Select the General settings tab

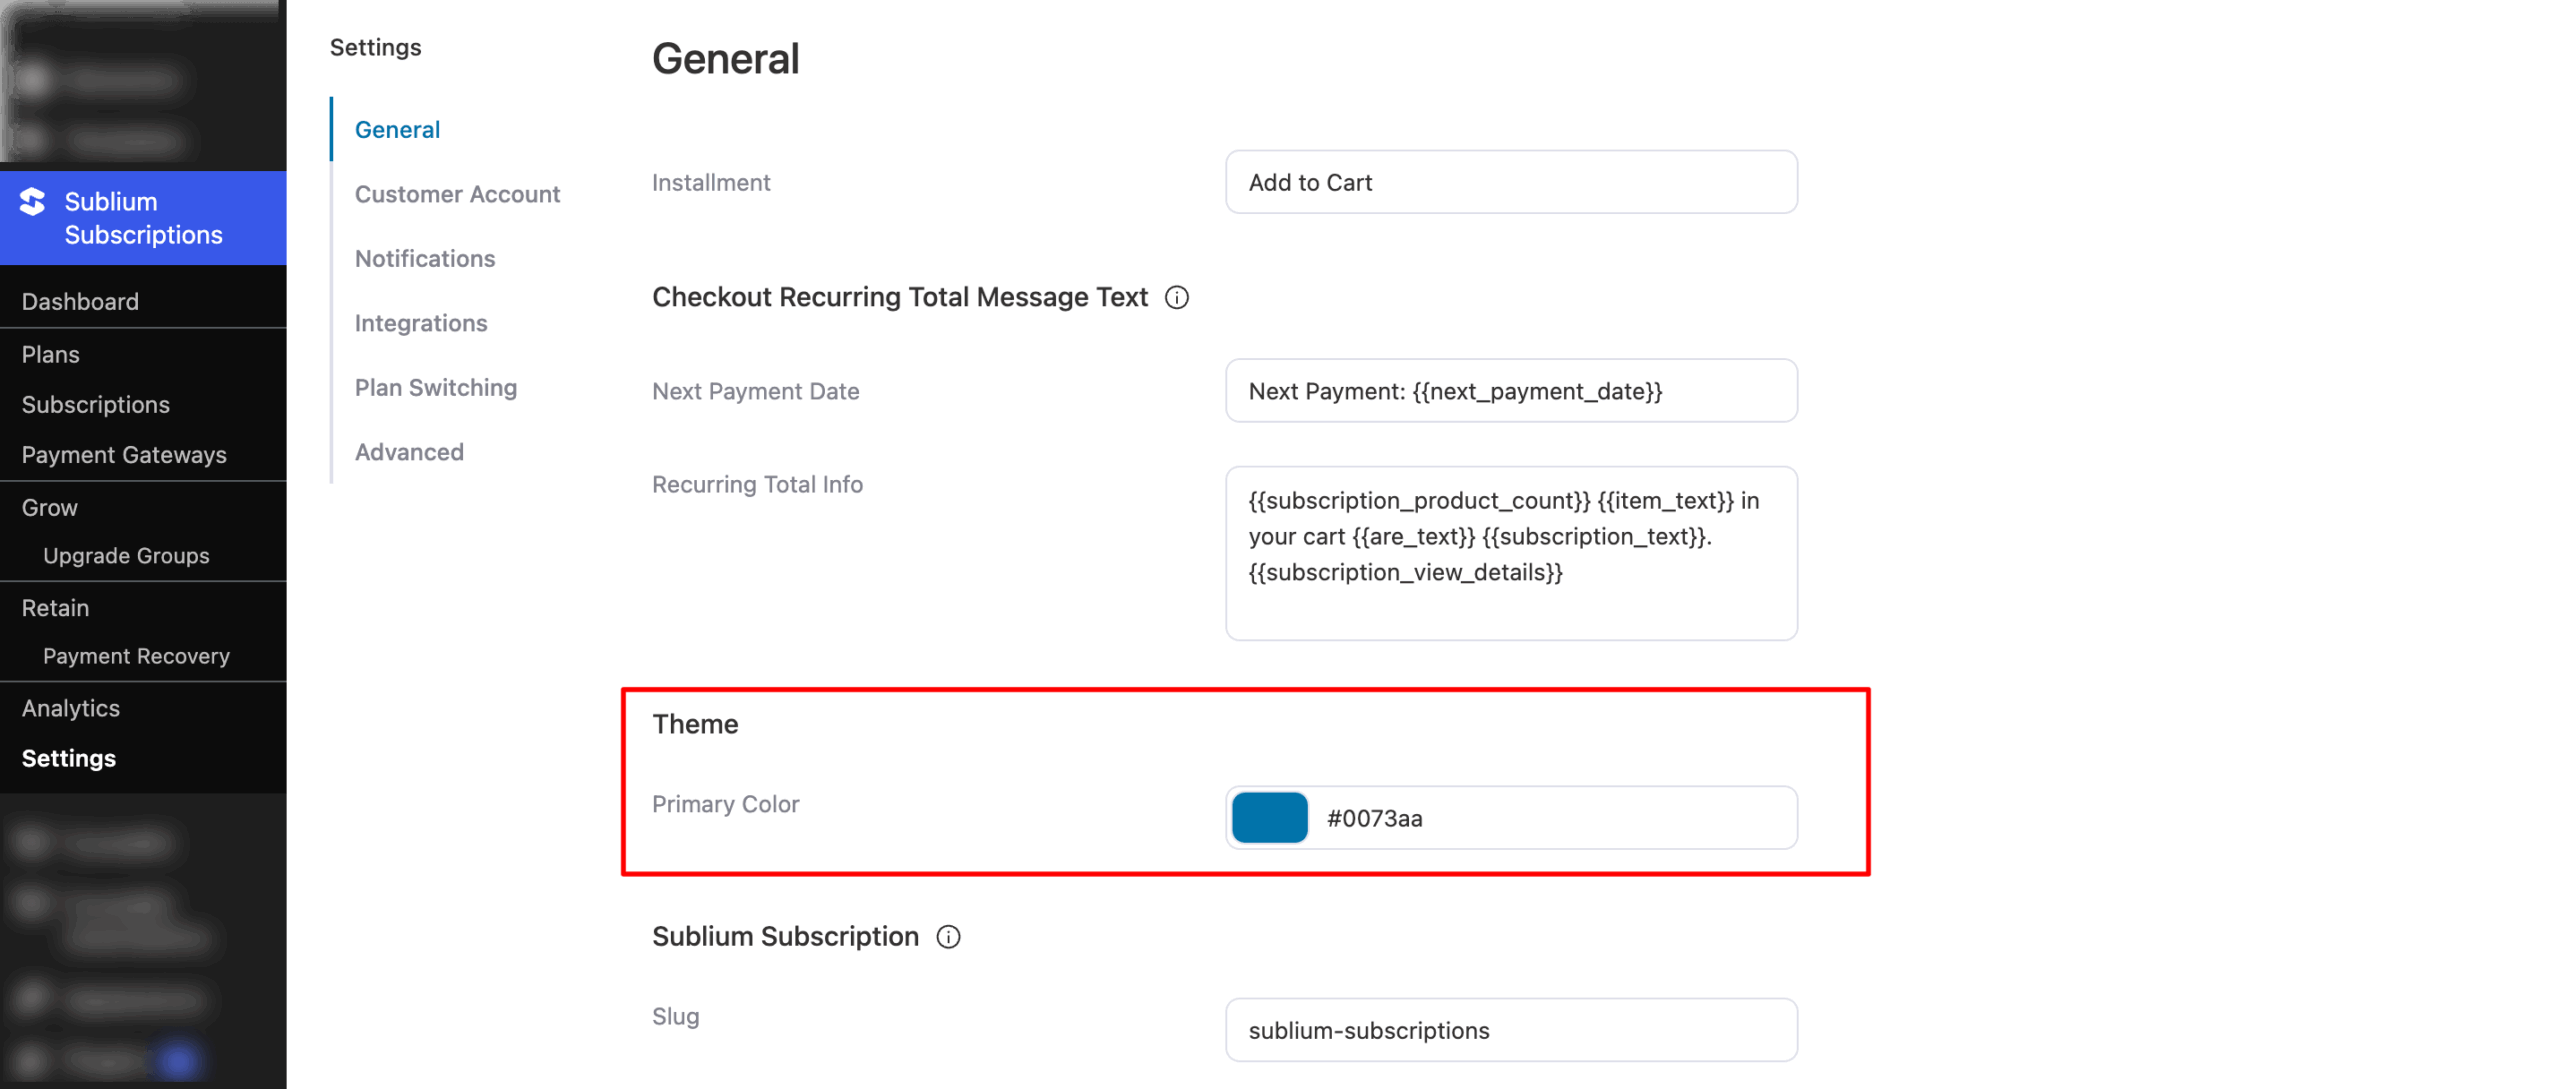click(x=396, y=130)
